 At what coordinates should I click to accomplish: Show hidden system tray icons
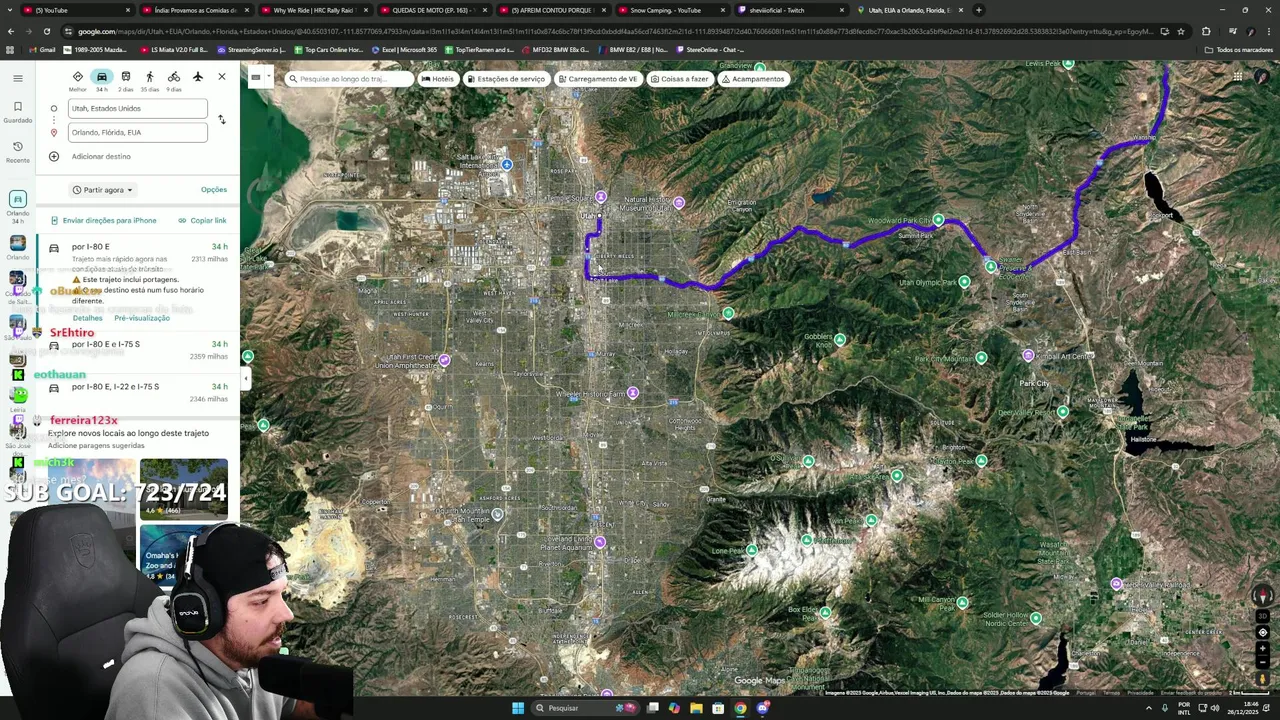point(1150,708)
